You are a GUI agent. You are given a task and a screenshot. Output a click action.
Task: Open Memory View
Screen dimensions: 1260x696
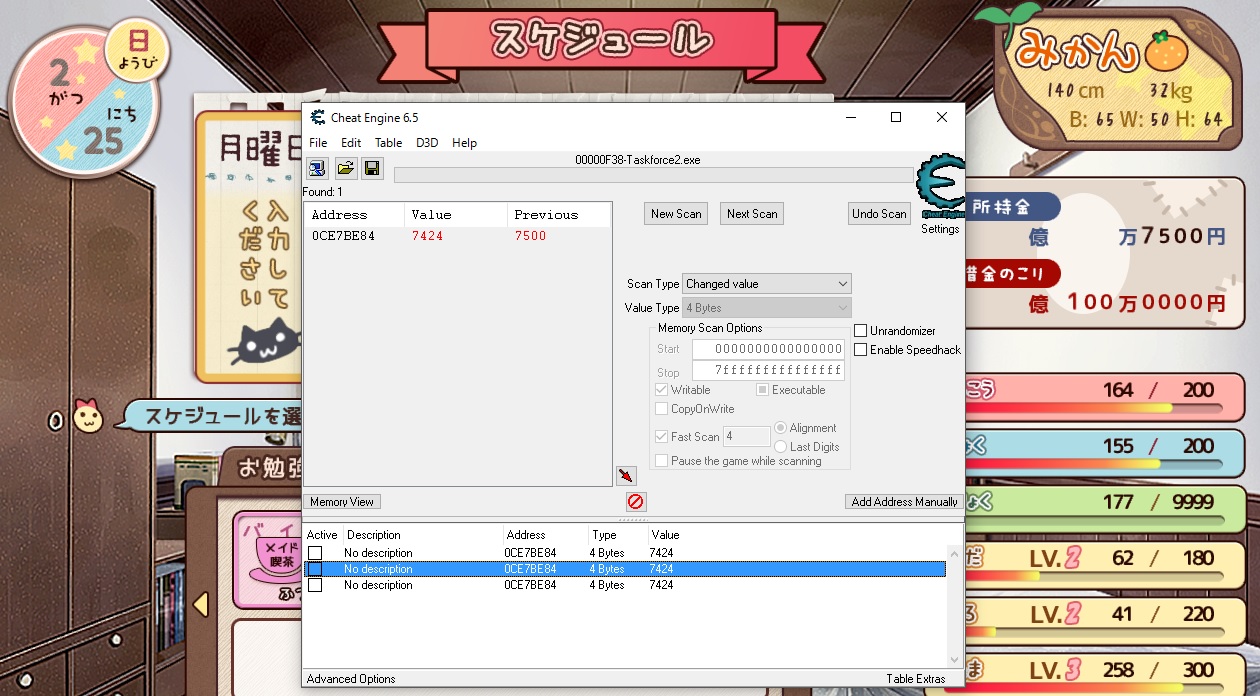click(x=342, y=502)
